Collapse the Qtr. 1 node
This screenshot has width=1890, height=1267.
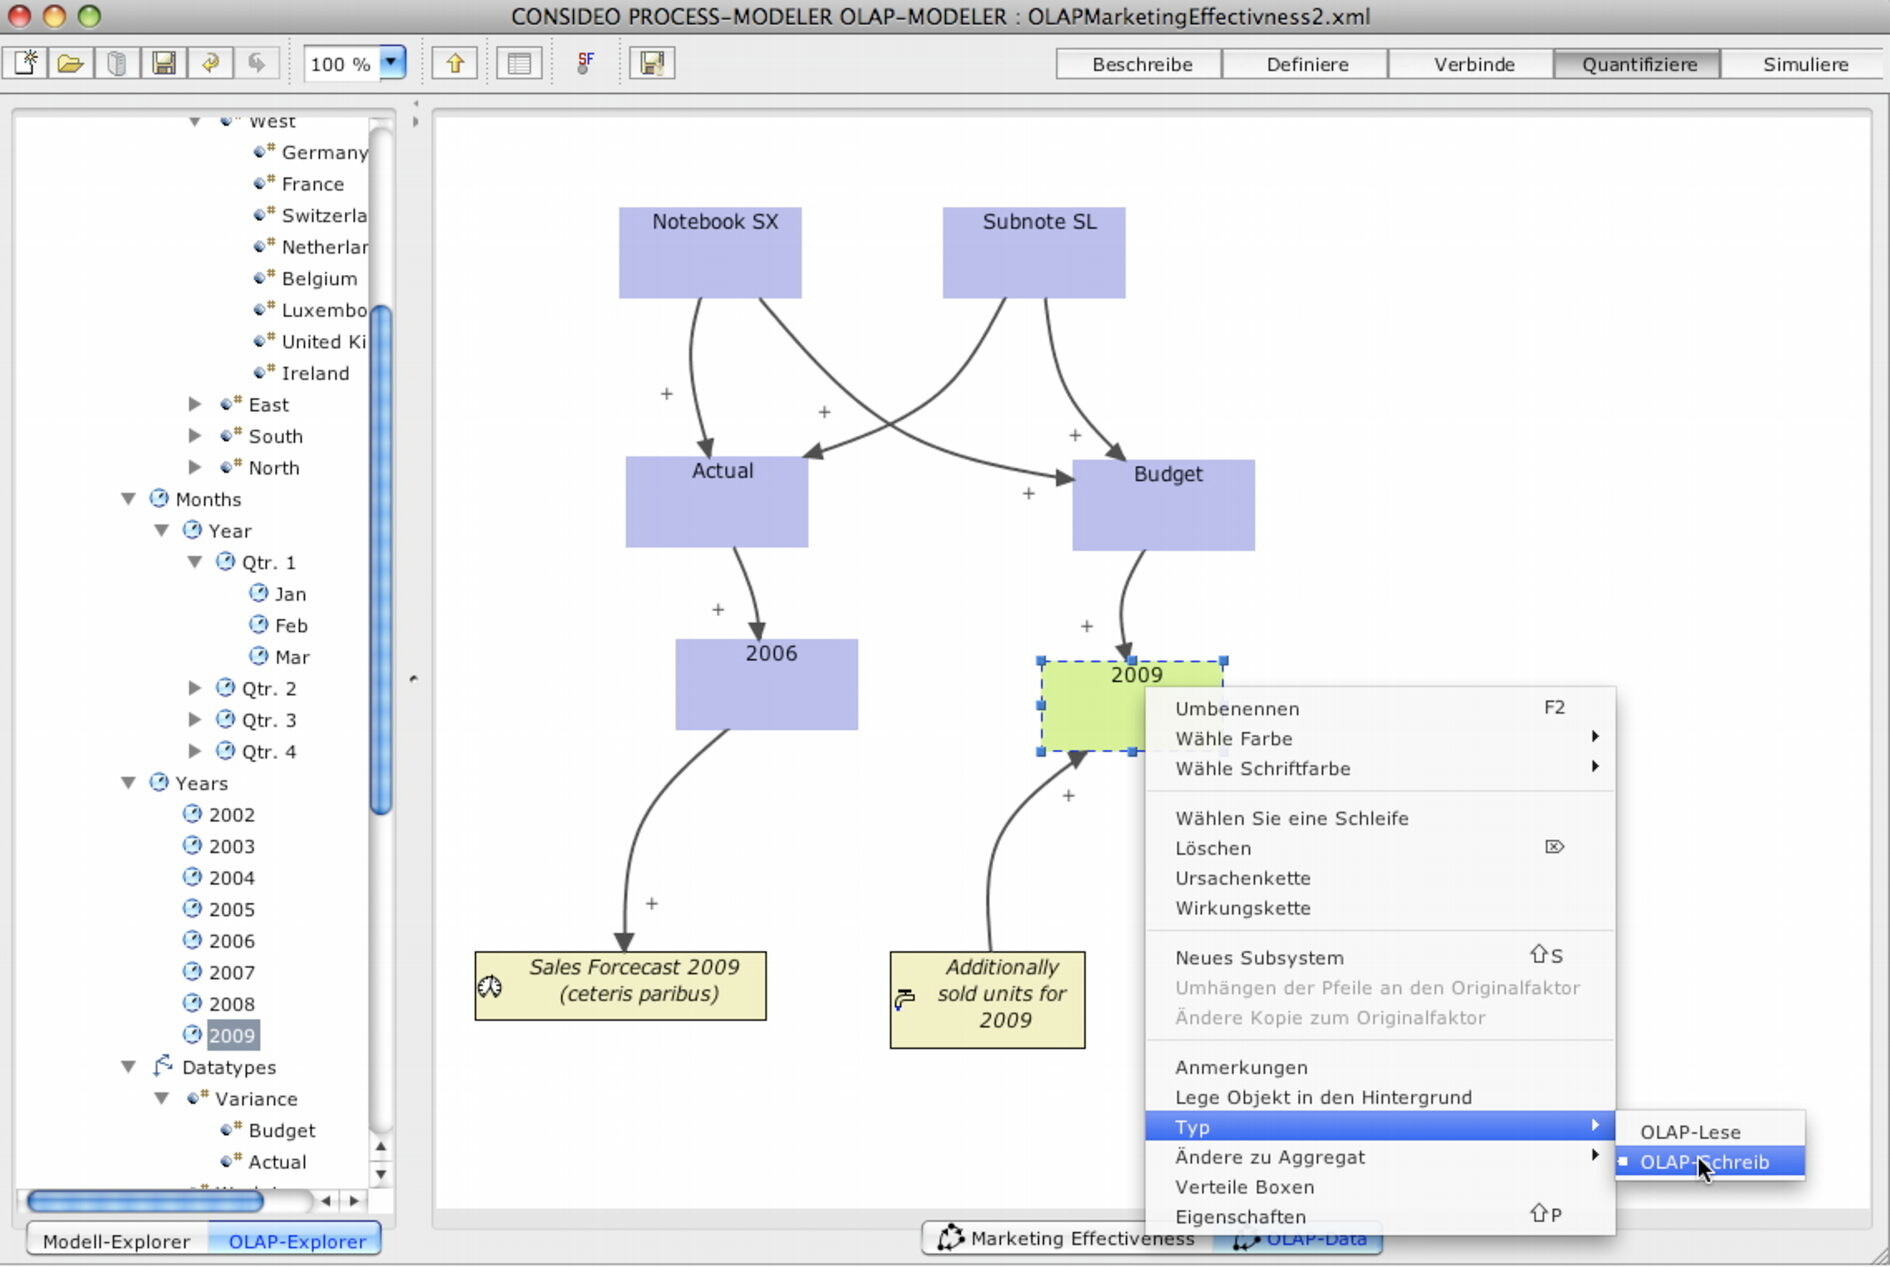pyautogui.click(x=195, y=562)
